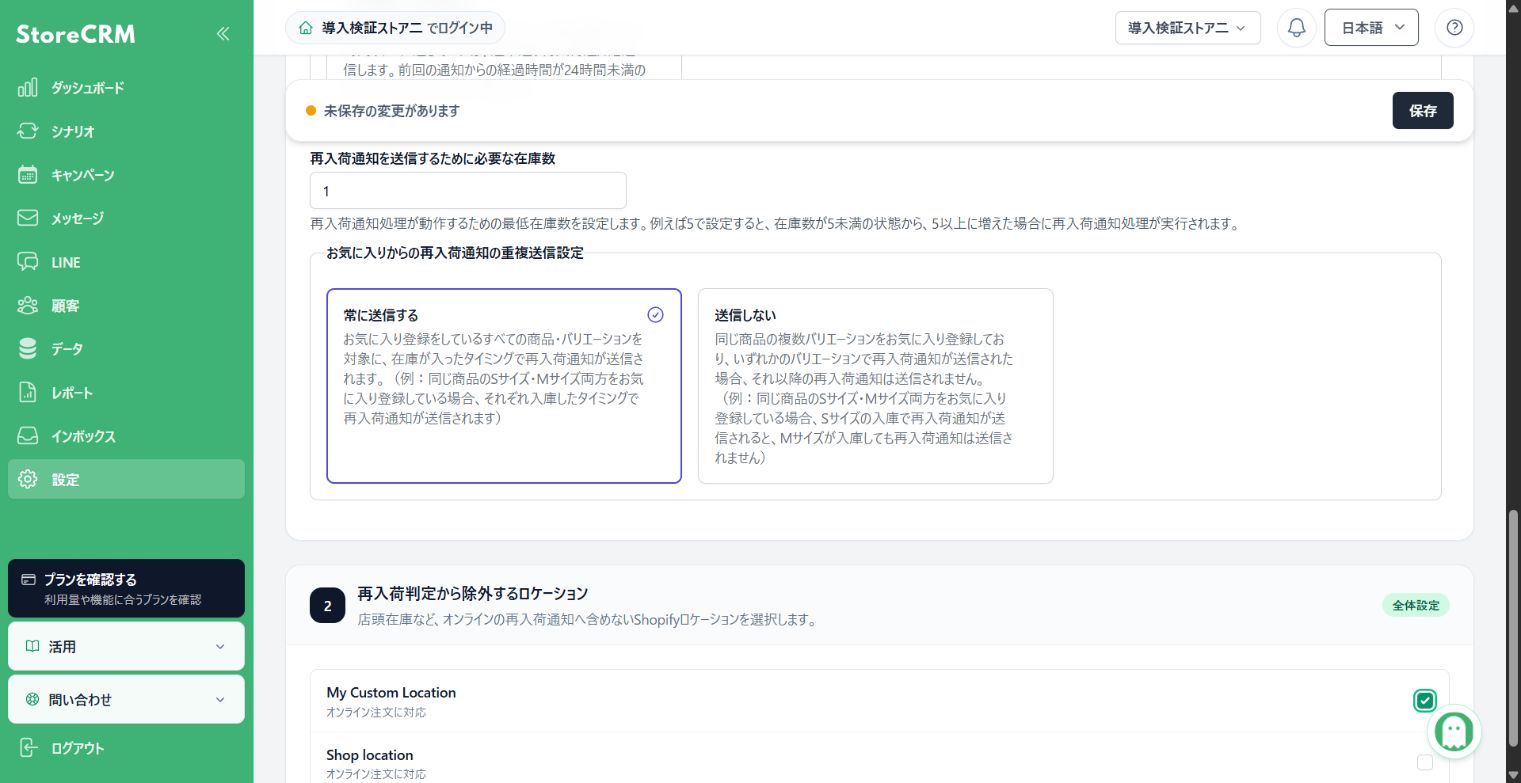
Task: Click 再入荷判定から除外するロケーション heading
Action: pyautogui.click(x=473, y=593)
